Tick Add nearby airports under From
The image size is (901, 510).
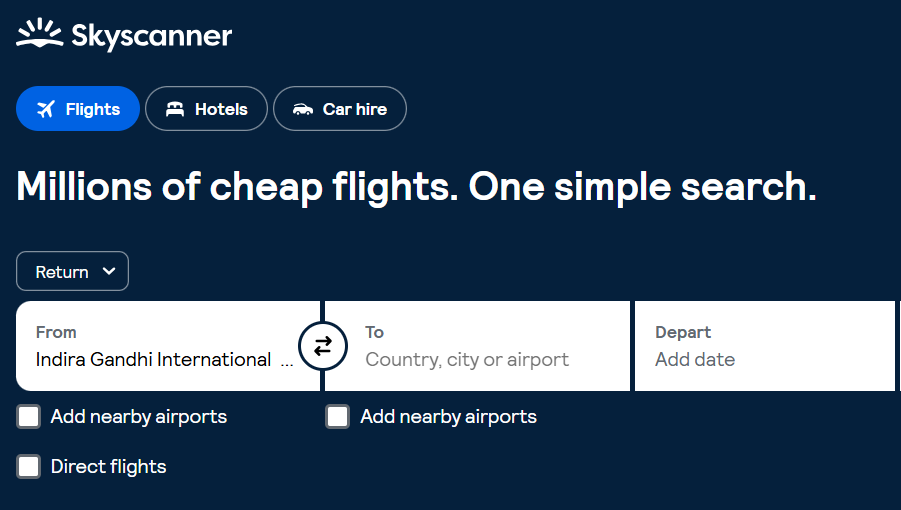tap(29, 417)
